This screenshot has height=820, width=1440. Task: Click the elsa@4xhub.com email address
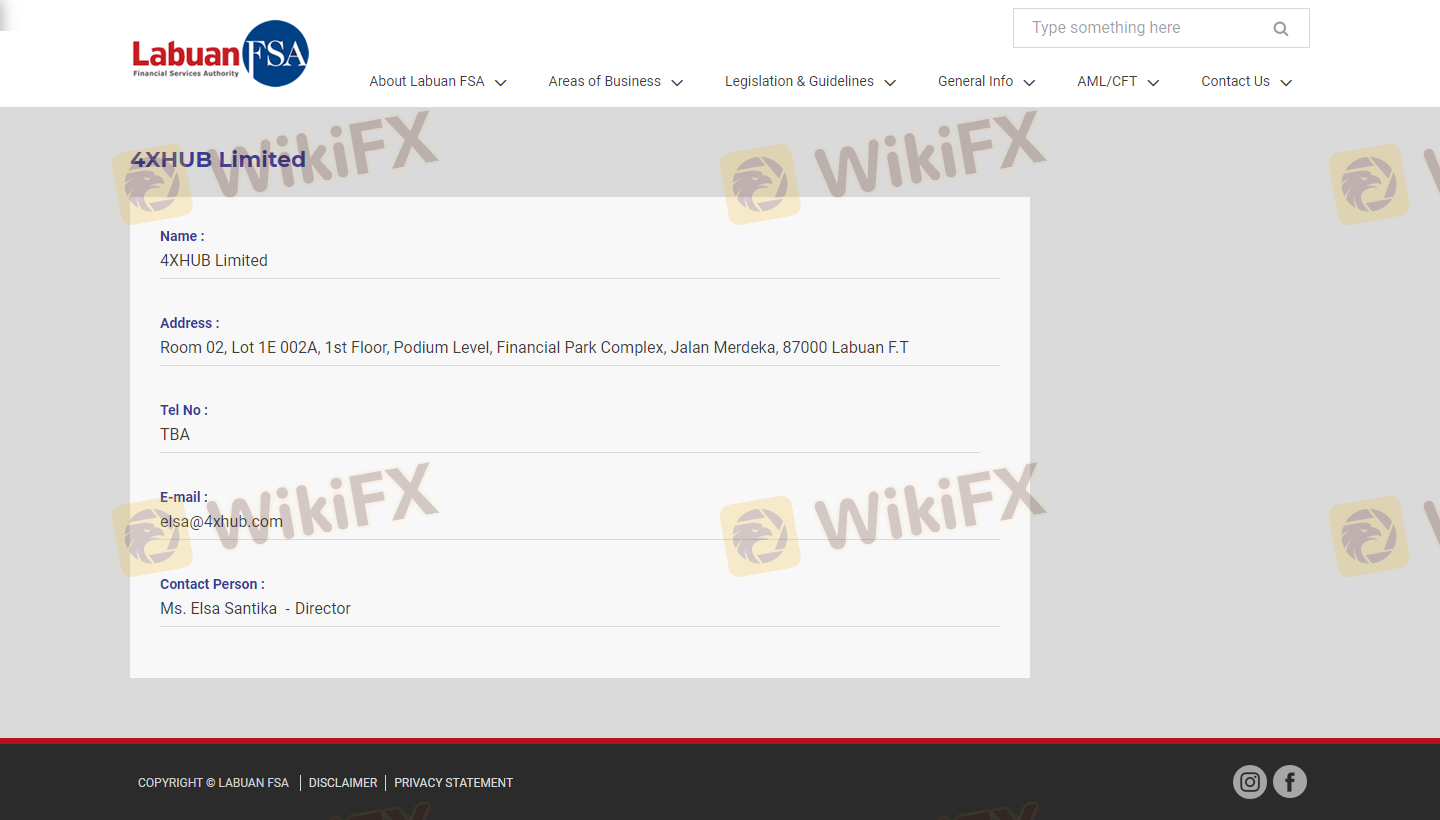click(x=221, y=522)
